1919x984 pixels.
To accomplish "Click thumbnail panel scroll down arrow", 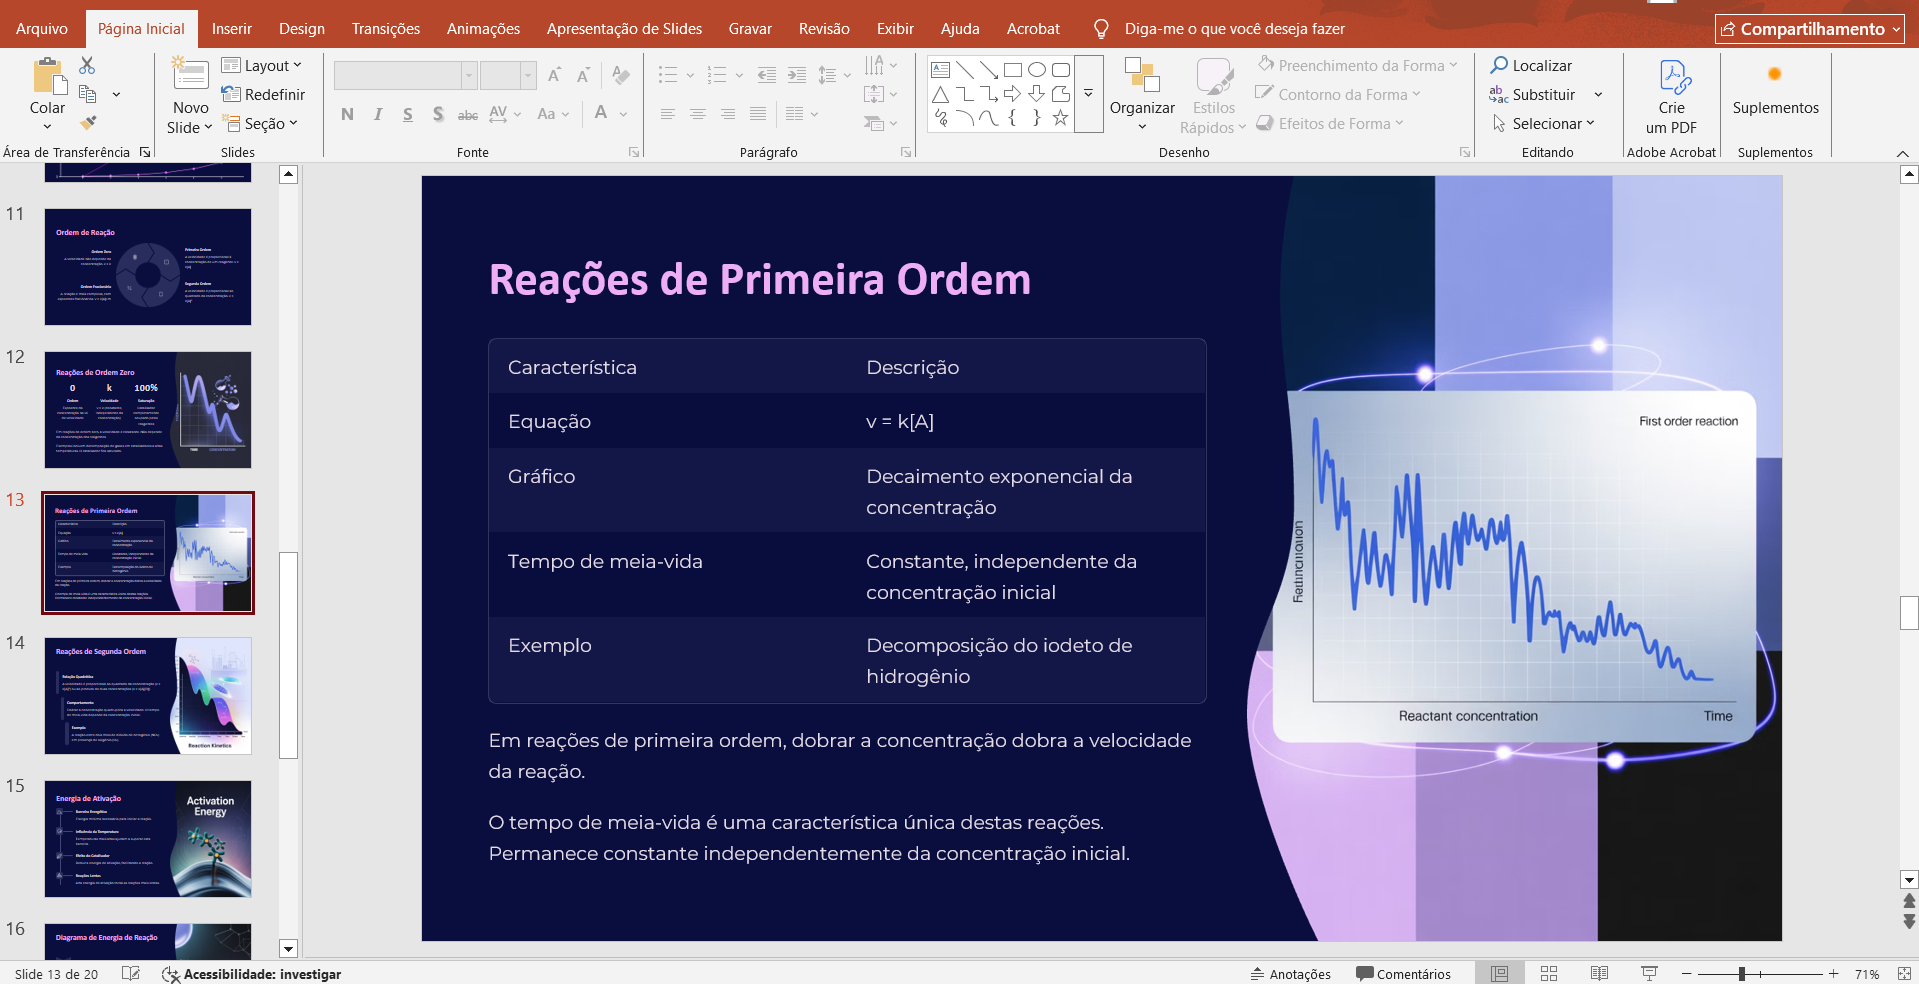I will 288,949.
